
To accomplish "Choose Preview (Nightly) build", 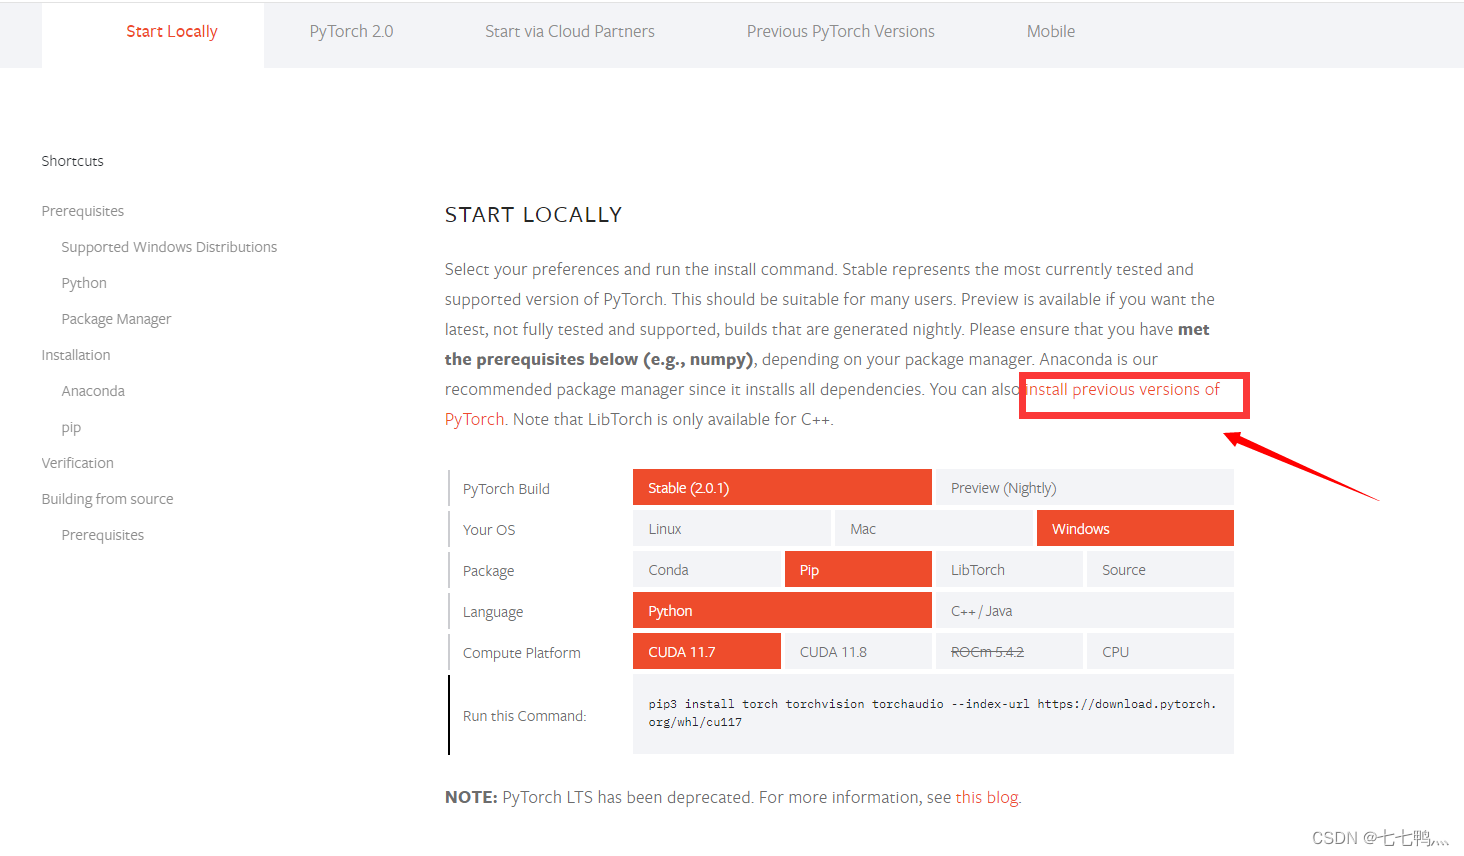I will pyautogui.click(x=1085, y=487).
